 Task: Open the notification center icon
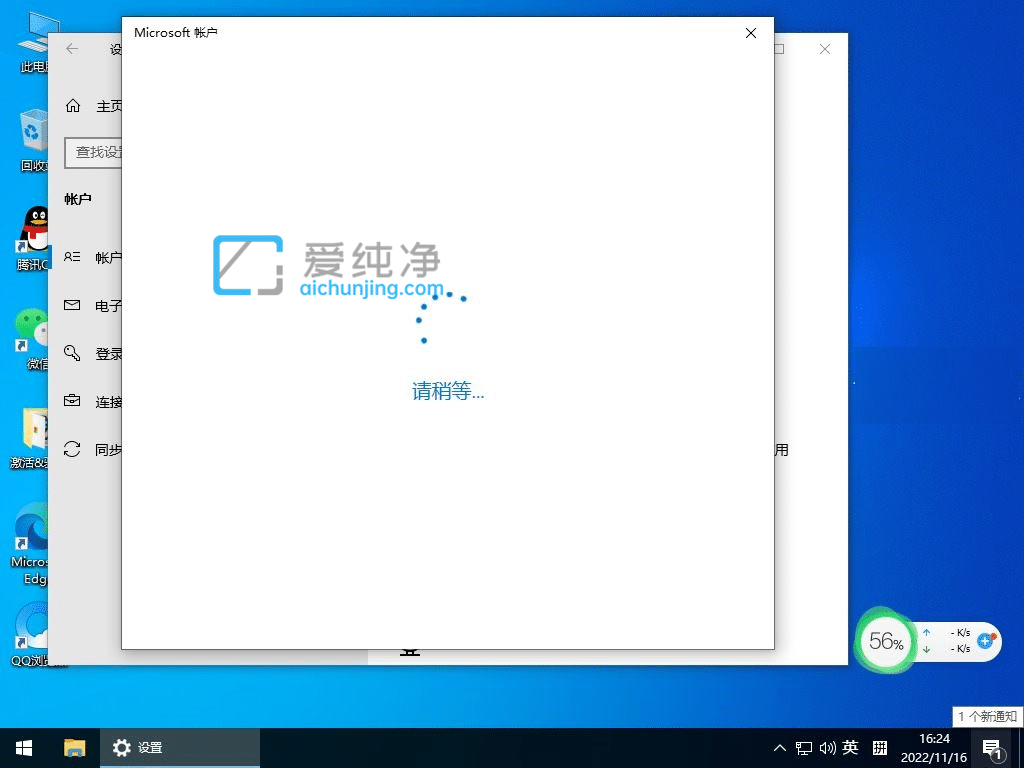tap(993, 749)
